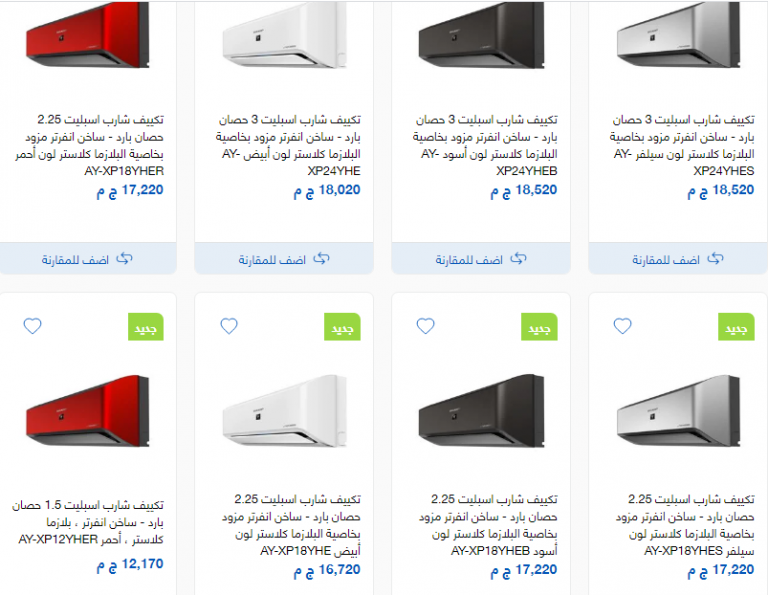Favorite the red 1.5 HP AY-XP12YHER unit

33,326
